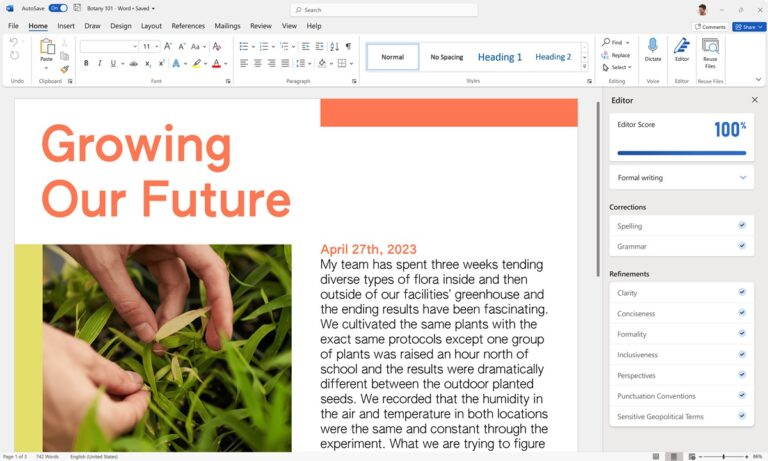Toggle the Clarity refinement checkmark
The width and height of the screenshot is (768, 461).
pyautogui.click(x=742, y=292)
